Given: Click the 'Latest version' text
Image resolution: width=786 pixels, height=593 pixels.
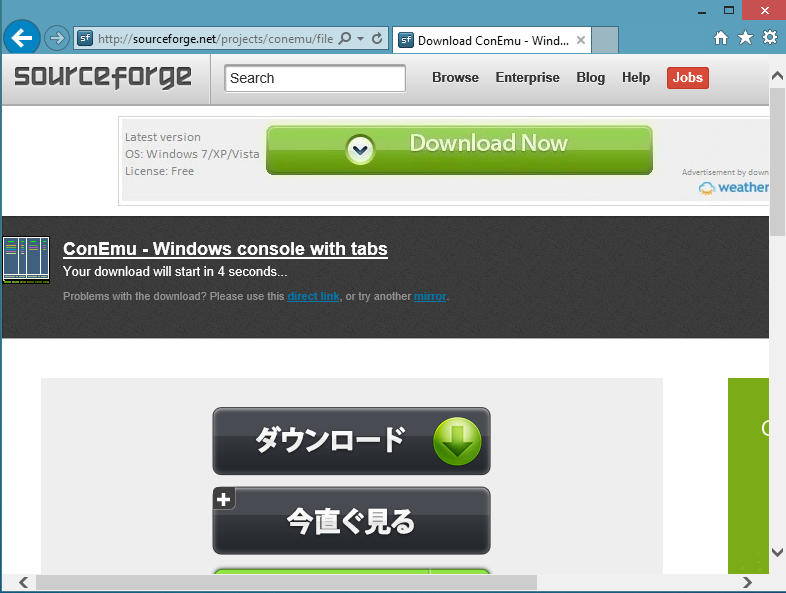Looking at the screenshot, I should (163, 137).
